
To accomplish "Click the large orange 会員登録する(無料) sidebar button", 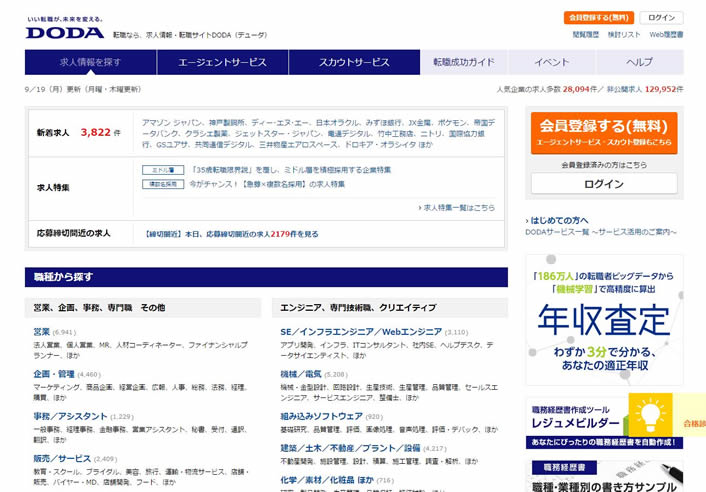I will (604, 133).
